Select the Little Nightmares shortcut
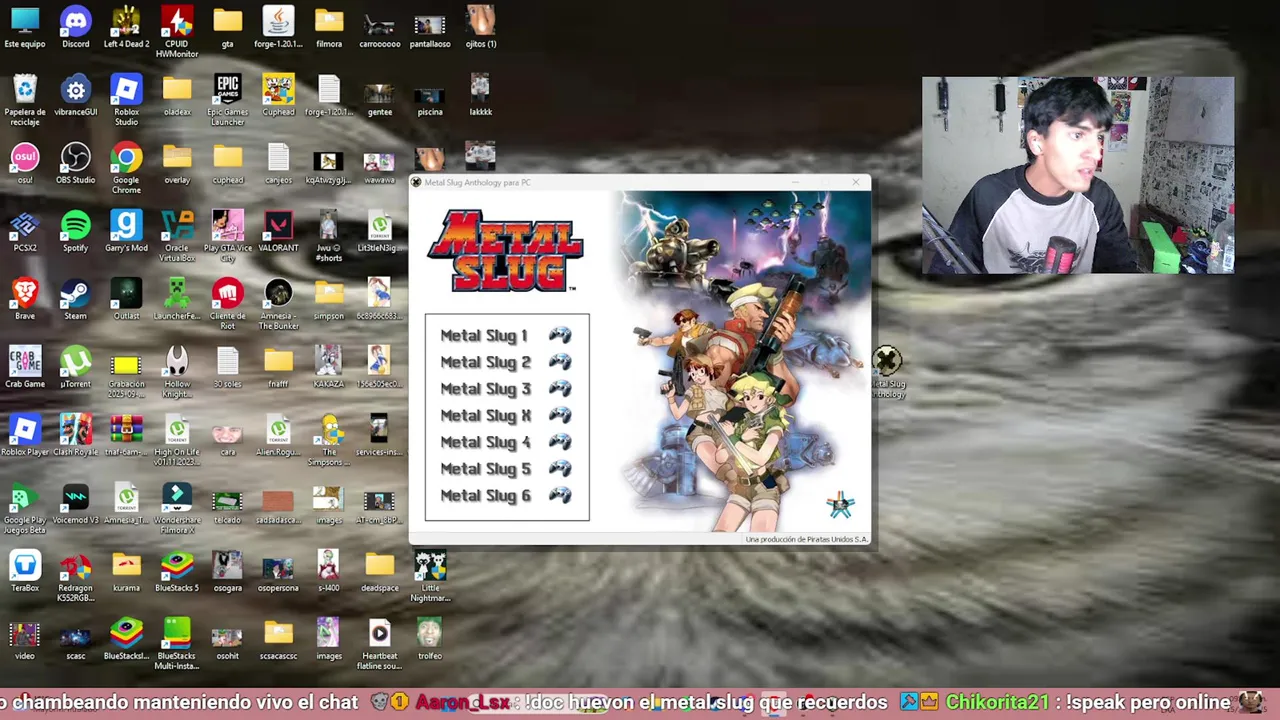The image size is (1280, 720). [430, 576]
